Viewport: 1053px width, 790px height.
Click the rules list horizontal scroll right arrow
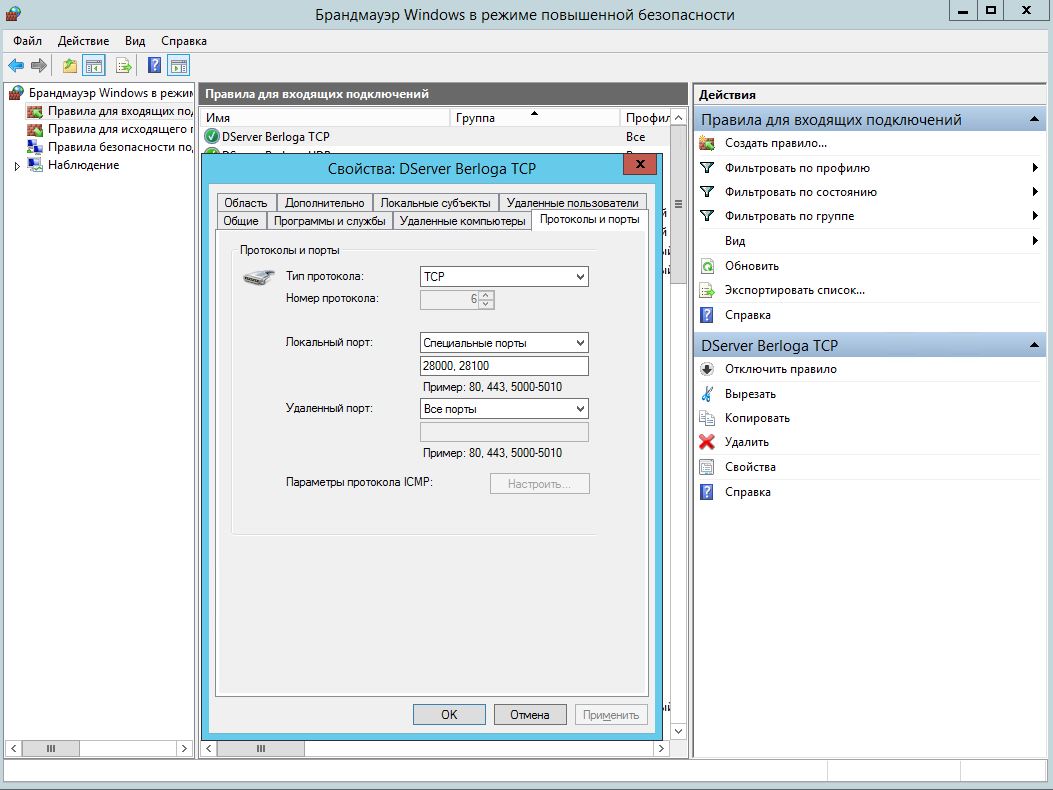click(x=661, y=748)
